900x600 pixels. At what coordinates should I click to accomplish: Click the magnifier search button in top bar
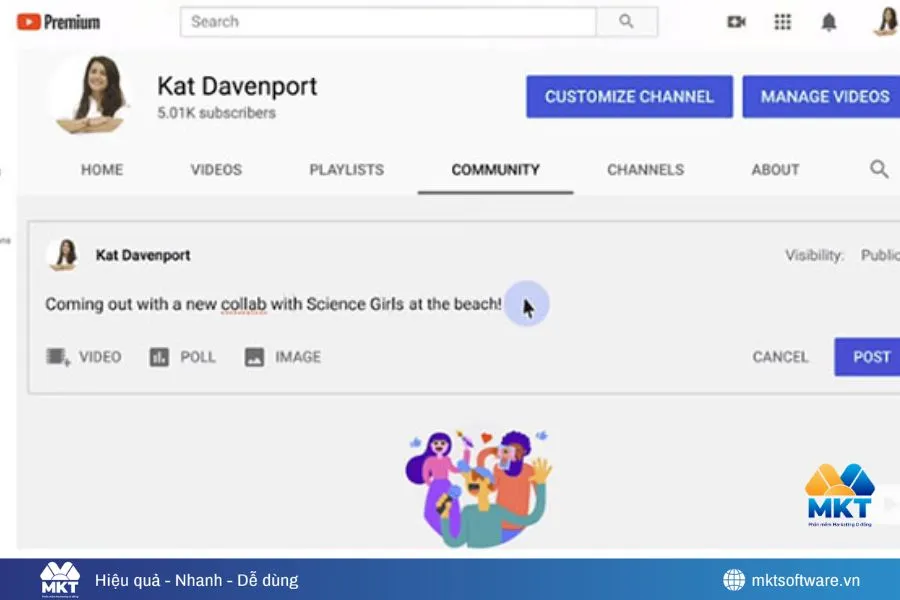coord(627,21)
